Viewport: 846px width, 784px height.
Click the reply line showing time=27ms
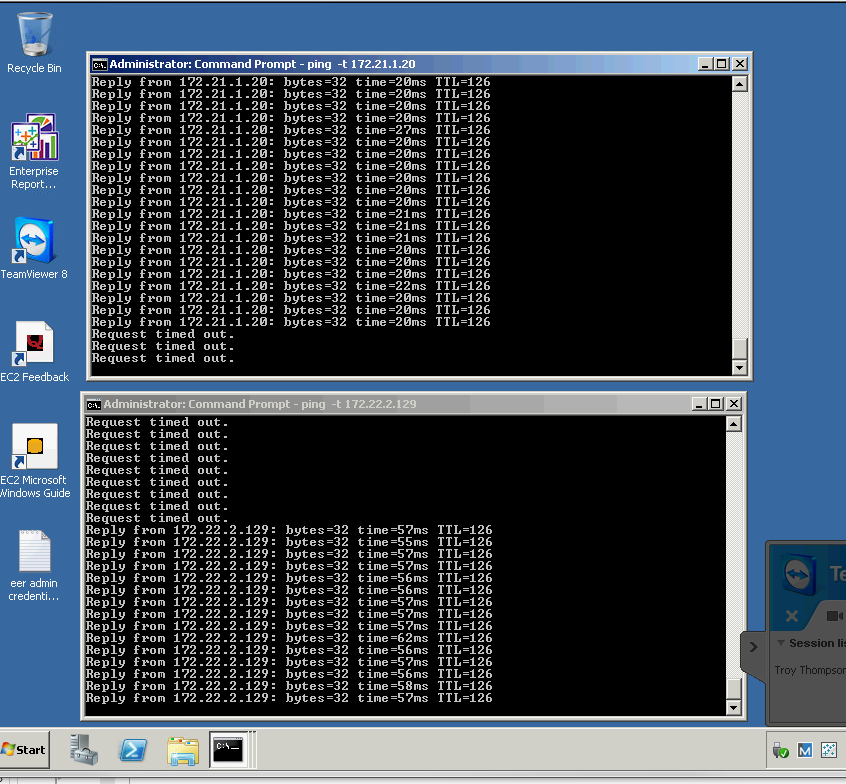coord(291,130)
